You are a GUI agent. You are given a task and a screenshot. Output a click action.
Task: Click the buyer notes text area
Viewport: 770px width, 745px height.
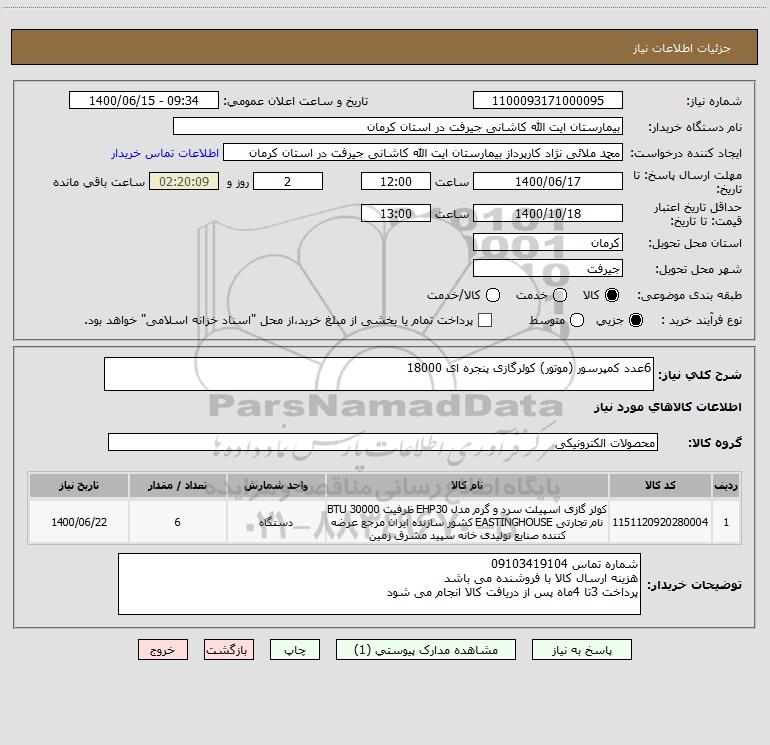[379, 583]
